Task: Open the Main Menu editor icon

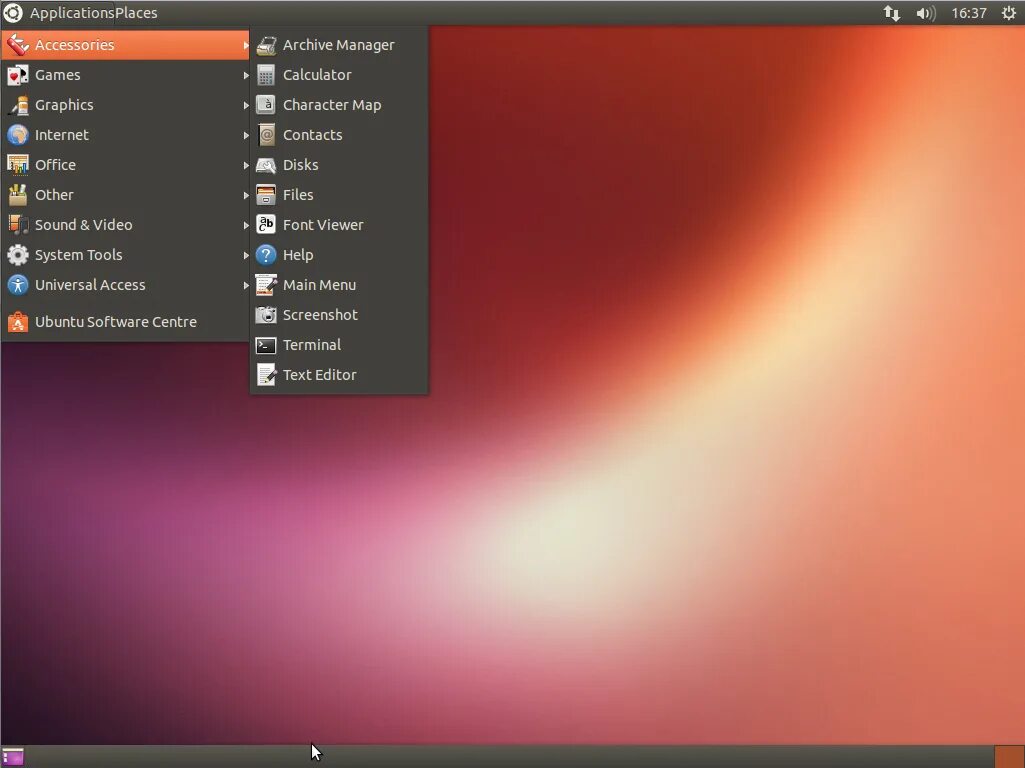Action: tap(266, 286)
